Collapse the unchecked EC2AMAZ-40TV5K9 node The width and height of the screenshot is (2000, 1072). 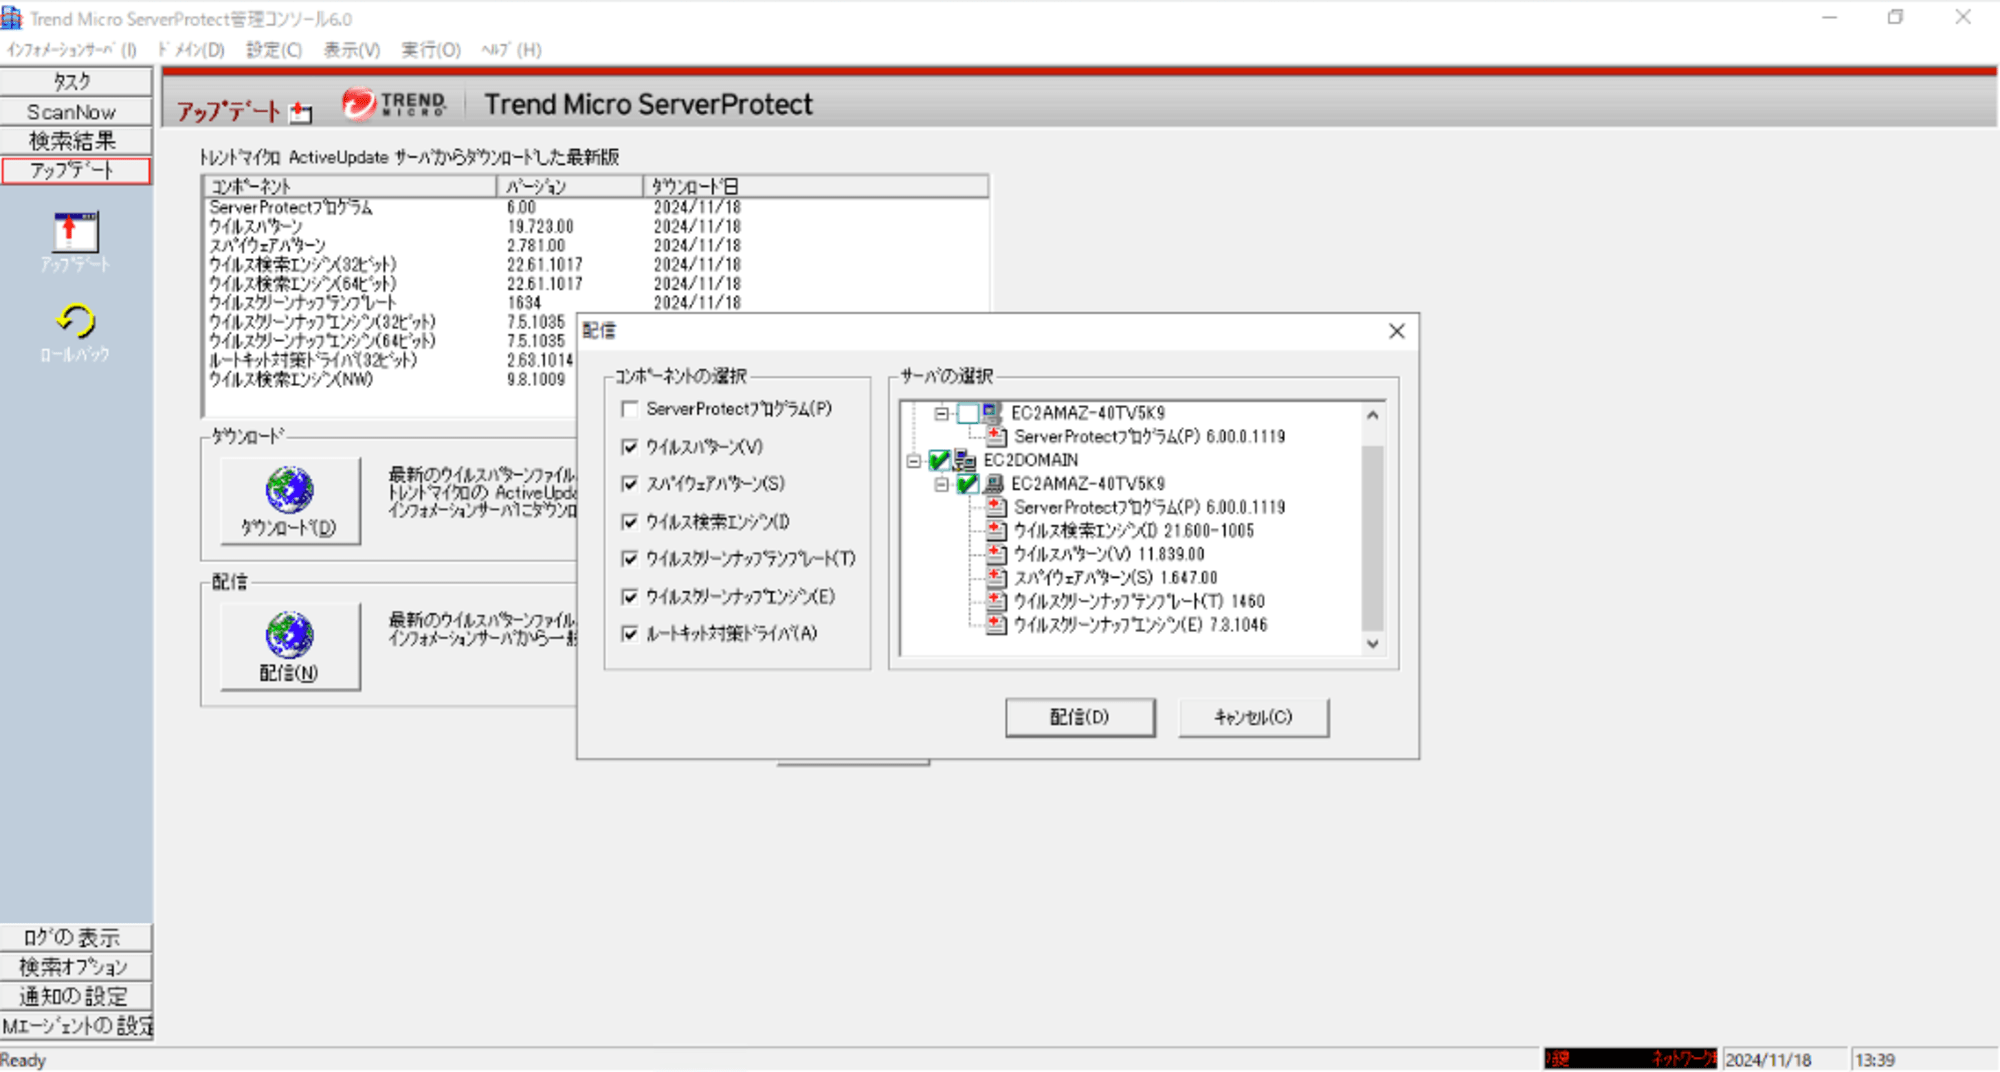coord(941,413)
